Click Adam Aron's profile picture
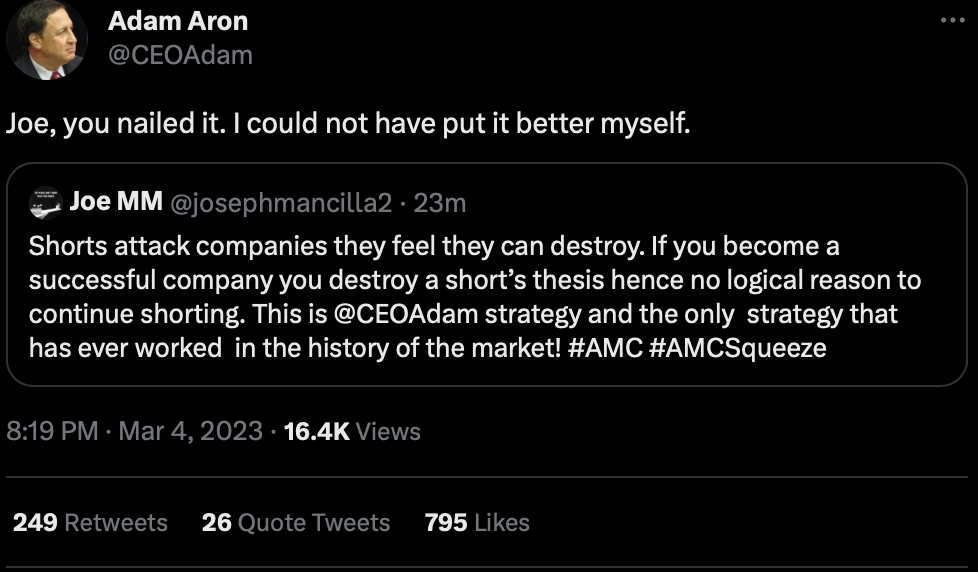This screenshot has height=572, width=978. tap(46, 41)
